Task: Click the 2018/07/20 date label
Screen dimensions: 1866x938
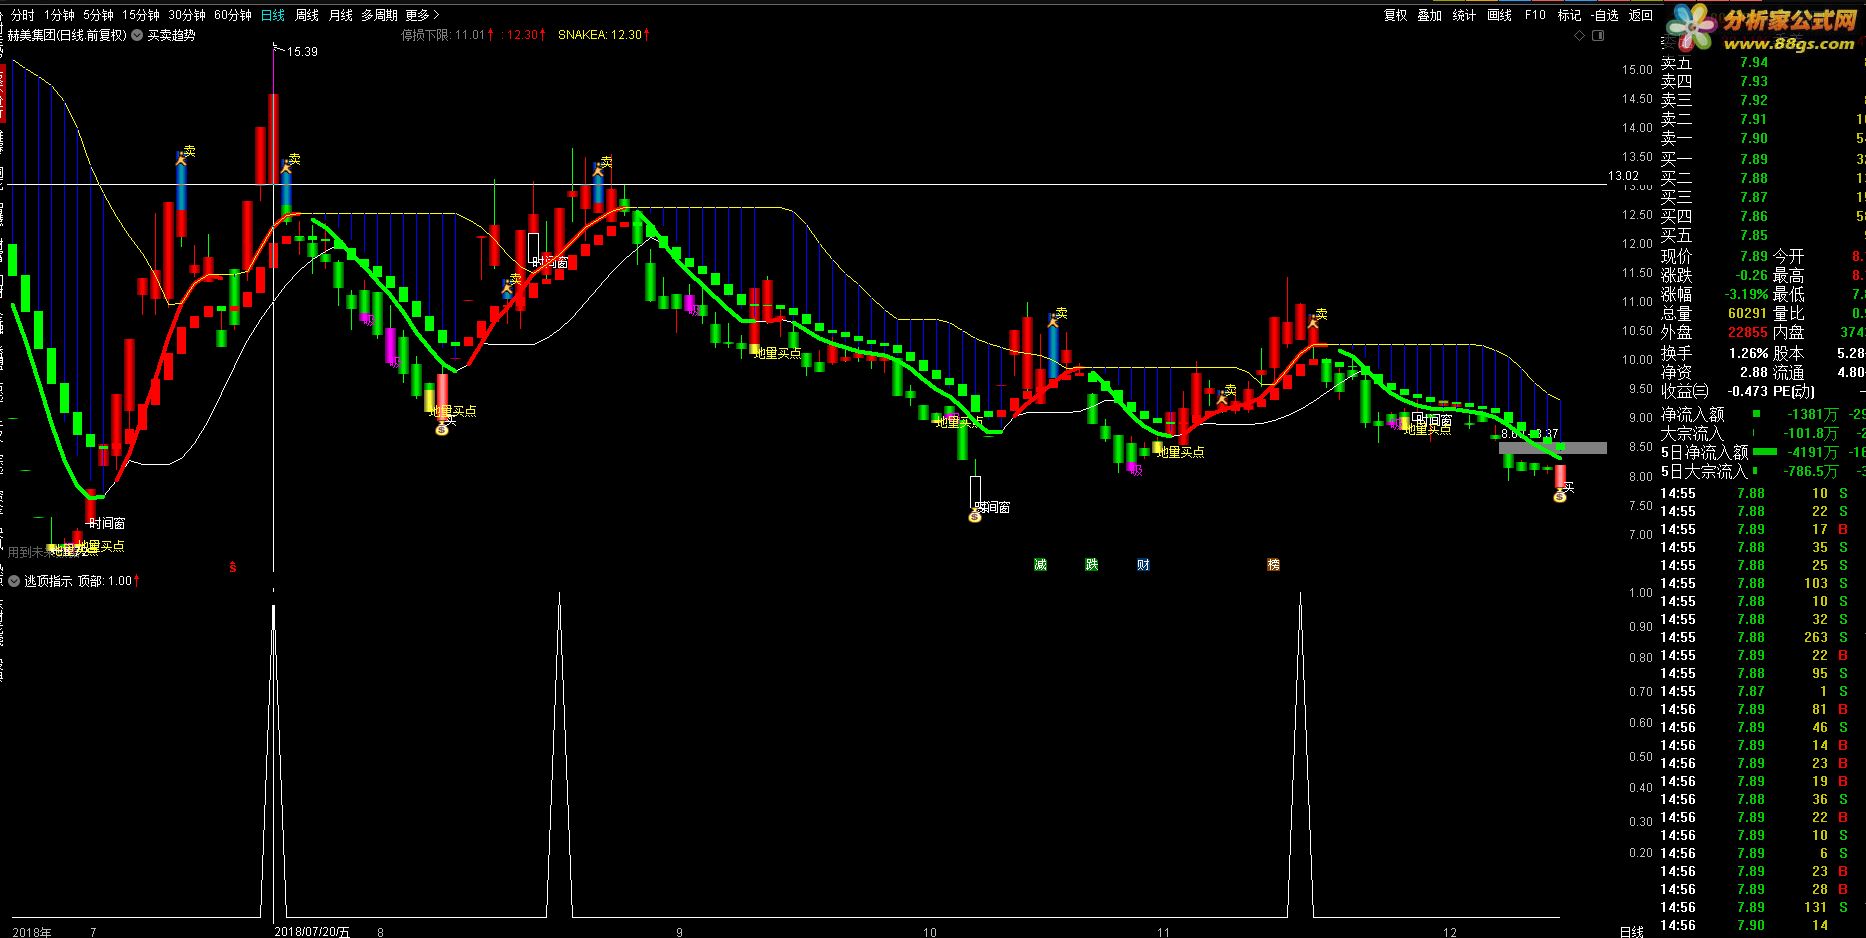Action: [312, 931]
